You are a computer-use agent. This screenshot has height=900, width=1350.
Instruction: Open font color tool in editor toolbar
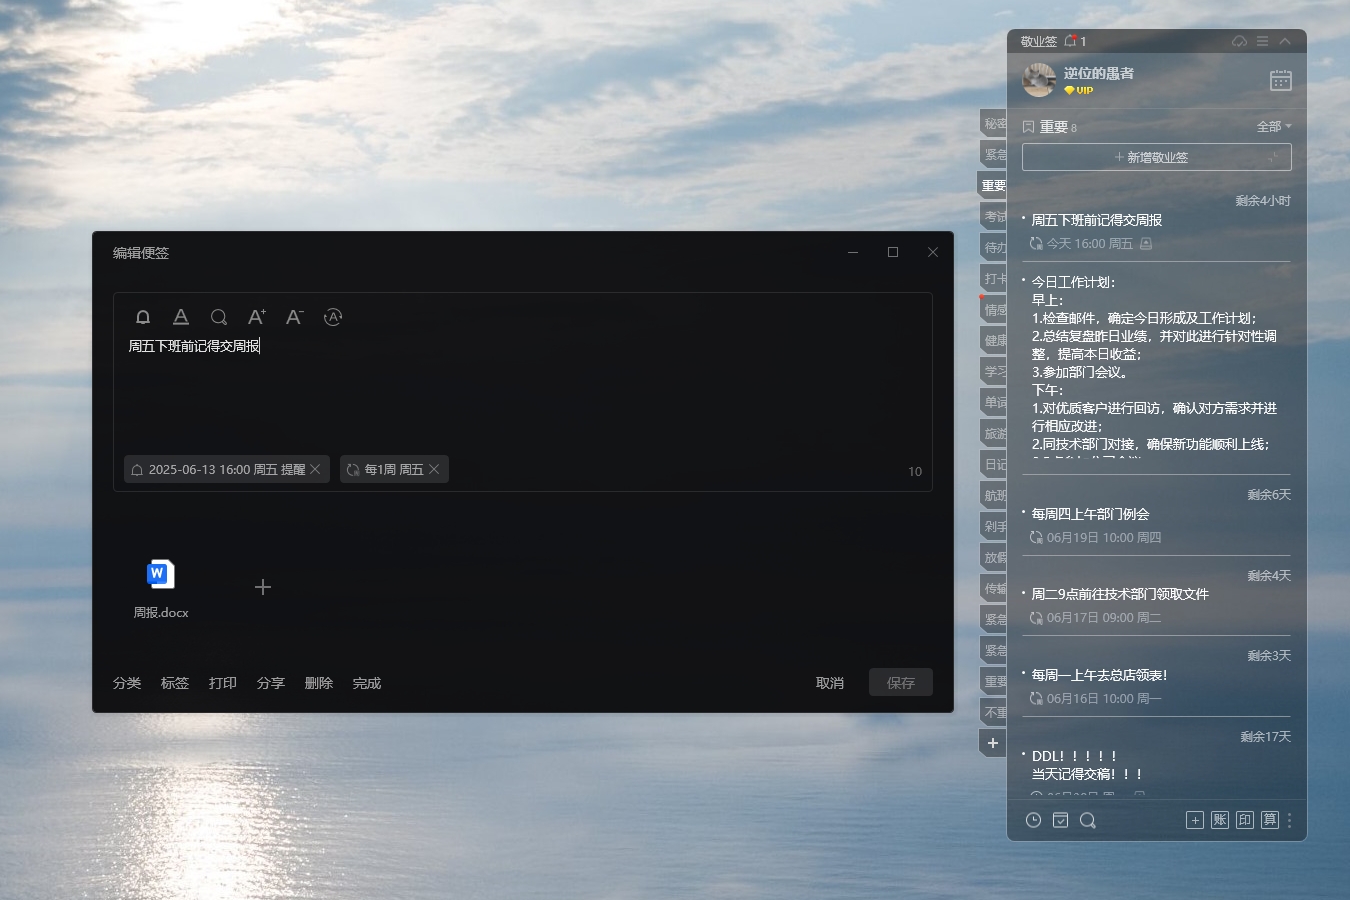181,317
